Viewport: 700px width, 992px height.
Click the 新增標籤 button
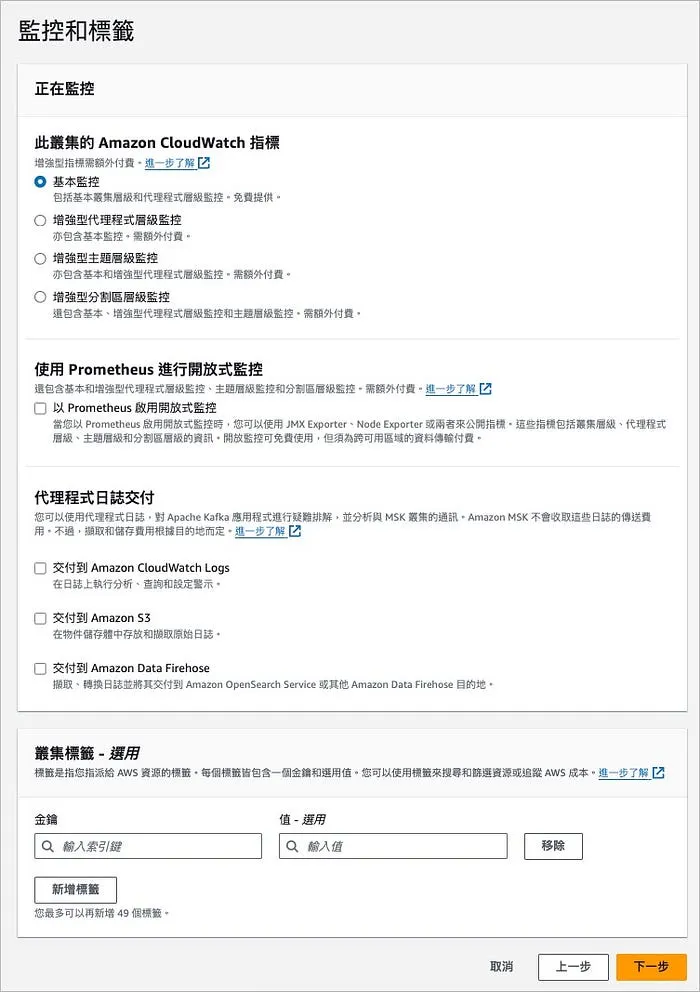(75, 890)
